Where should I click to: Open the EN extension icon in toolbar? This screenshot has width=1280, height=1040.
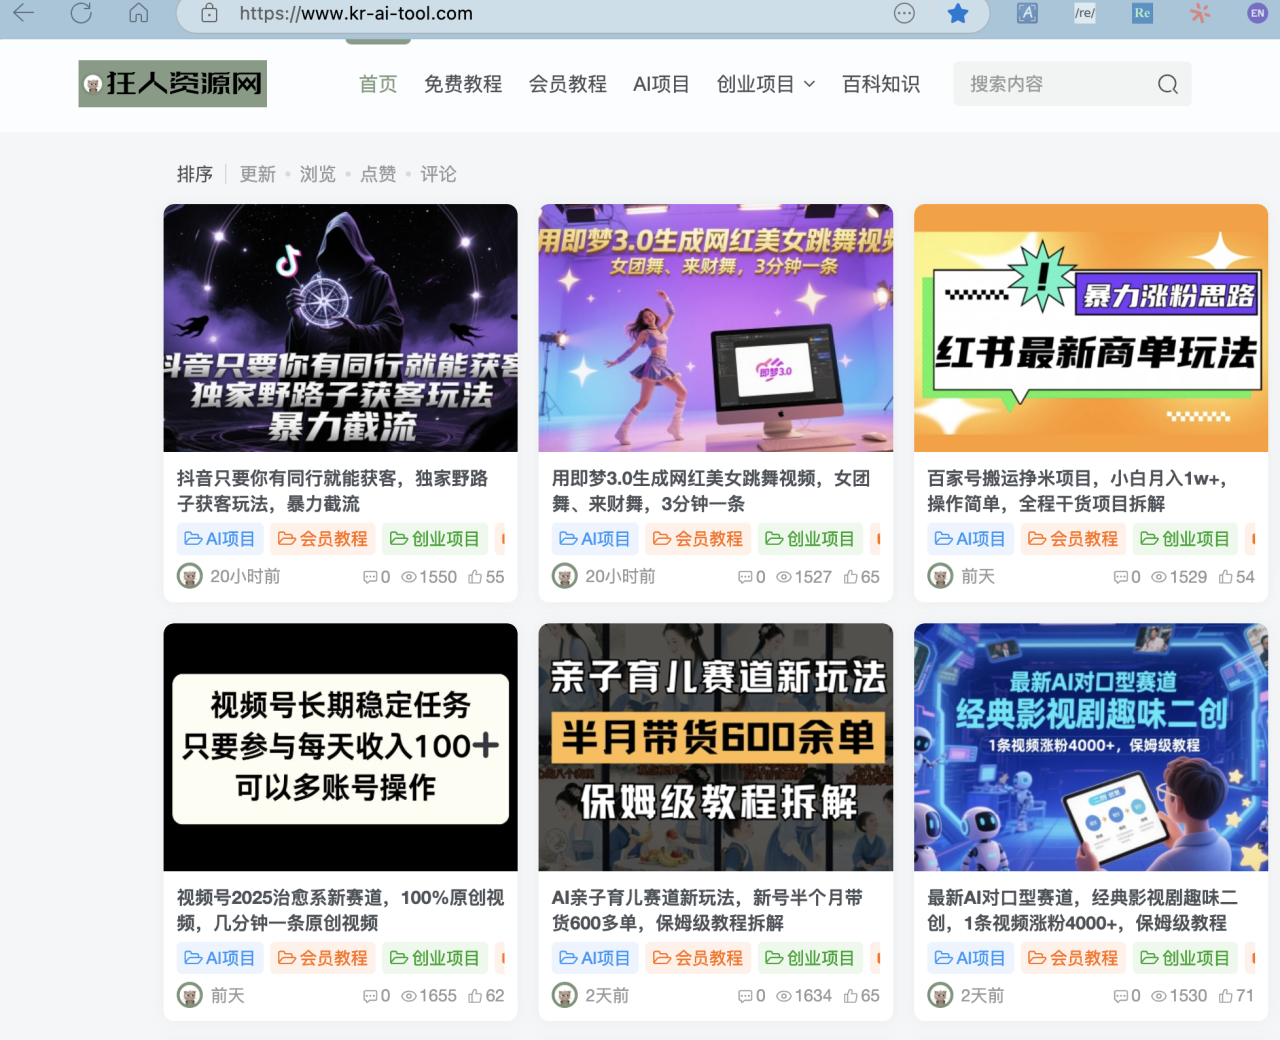[x=1257, y=13]
